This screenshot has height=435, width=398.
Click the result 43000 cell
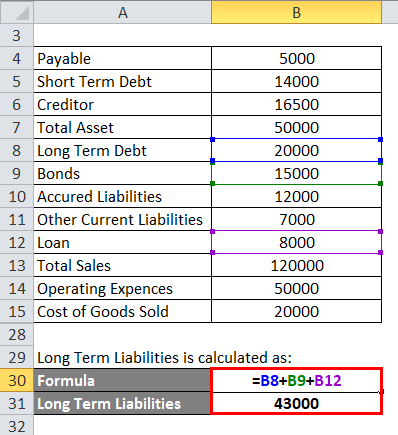[296, 403]
